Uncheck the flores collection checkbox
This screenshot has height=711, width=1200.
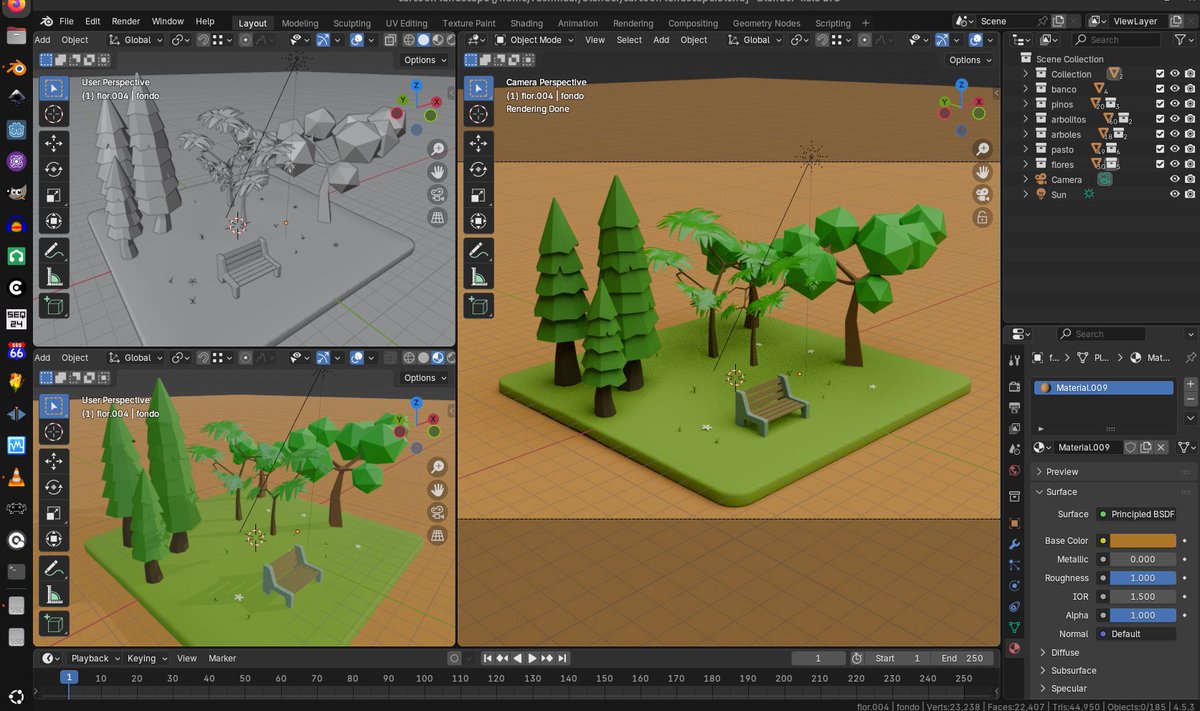click(x=1160, y=164)
